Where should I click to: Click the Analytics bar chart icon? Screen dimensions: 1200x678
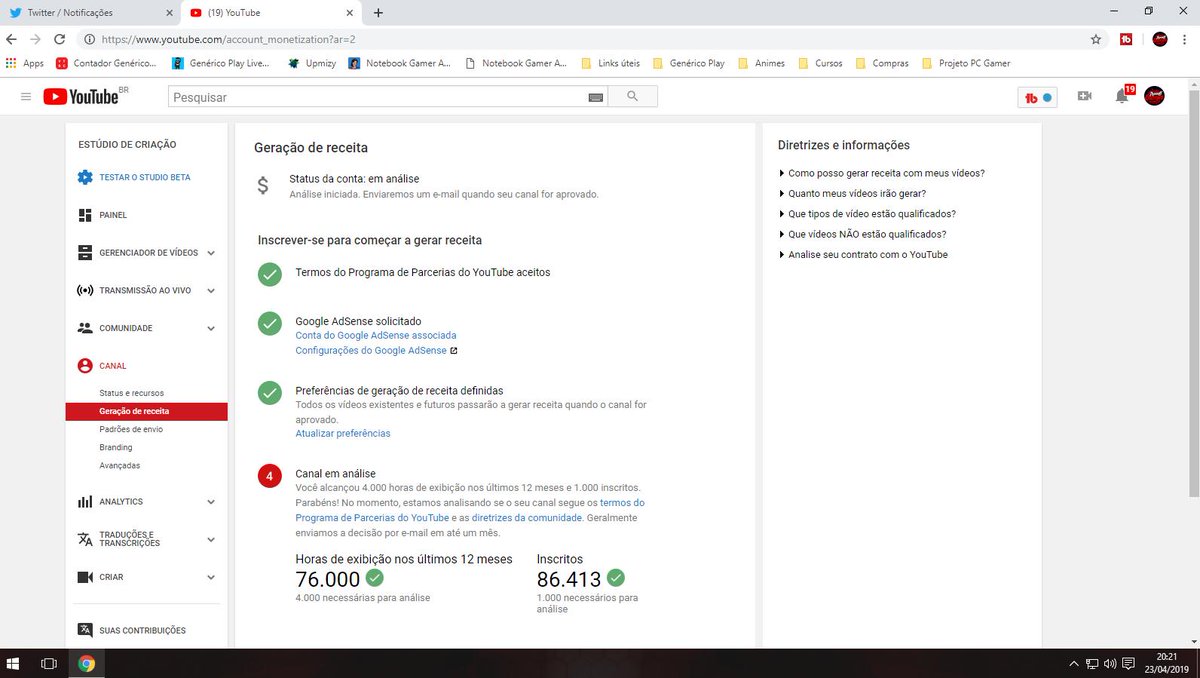tap(85, 501)
